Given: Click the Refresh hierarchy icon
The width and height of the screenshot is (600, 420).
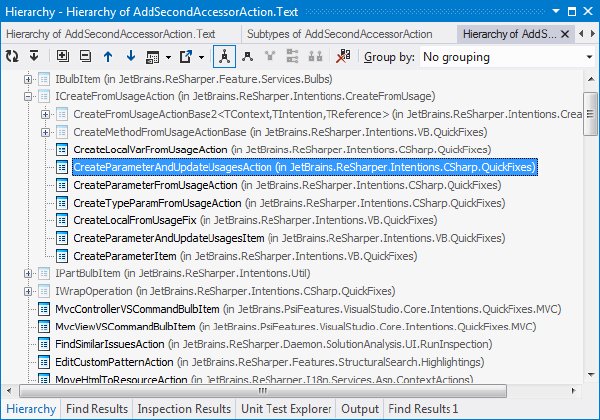Looking at the screenshot, I should click(x=12, y=57).
